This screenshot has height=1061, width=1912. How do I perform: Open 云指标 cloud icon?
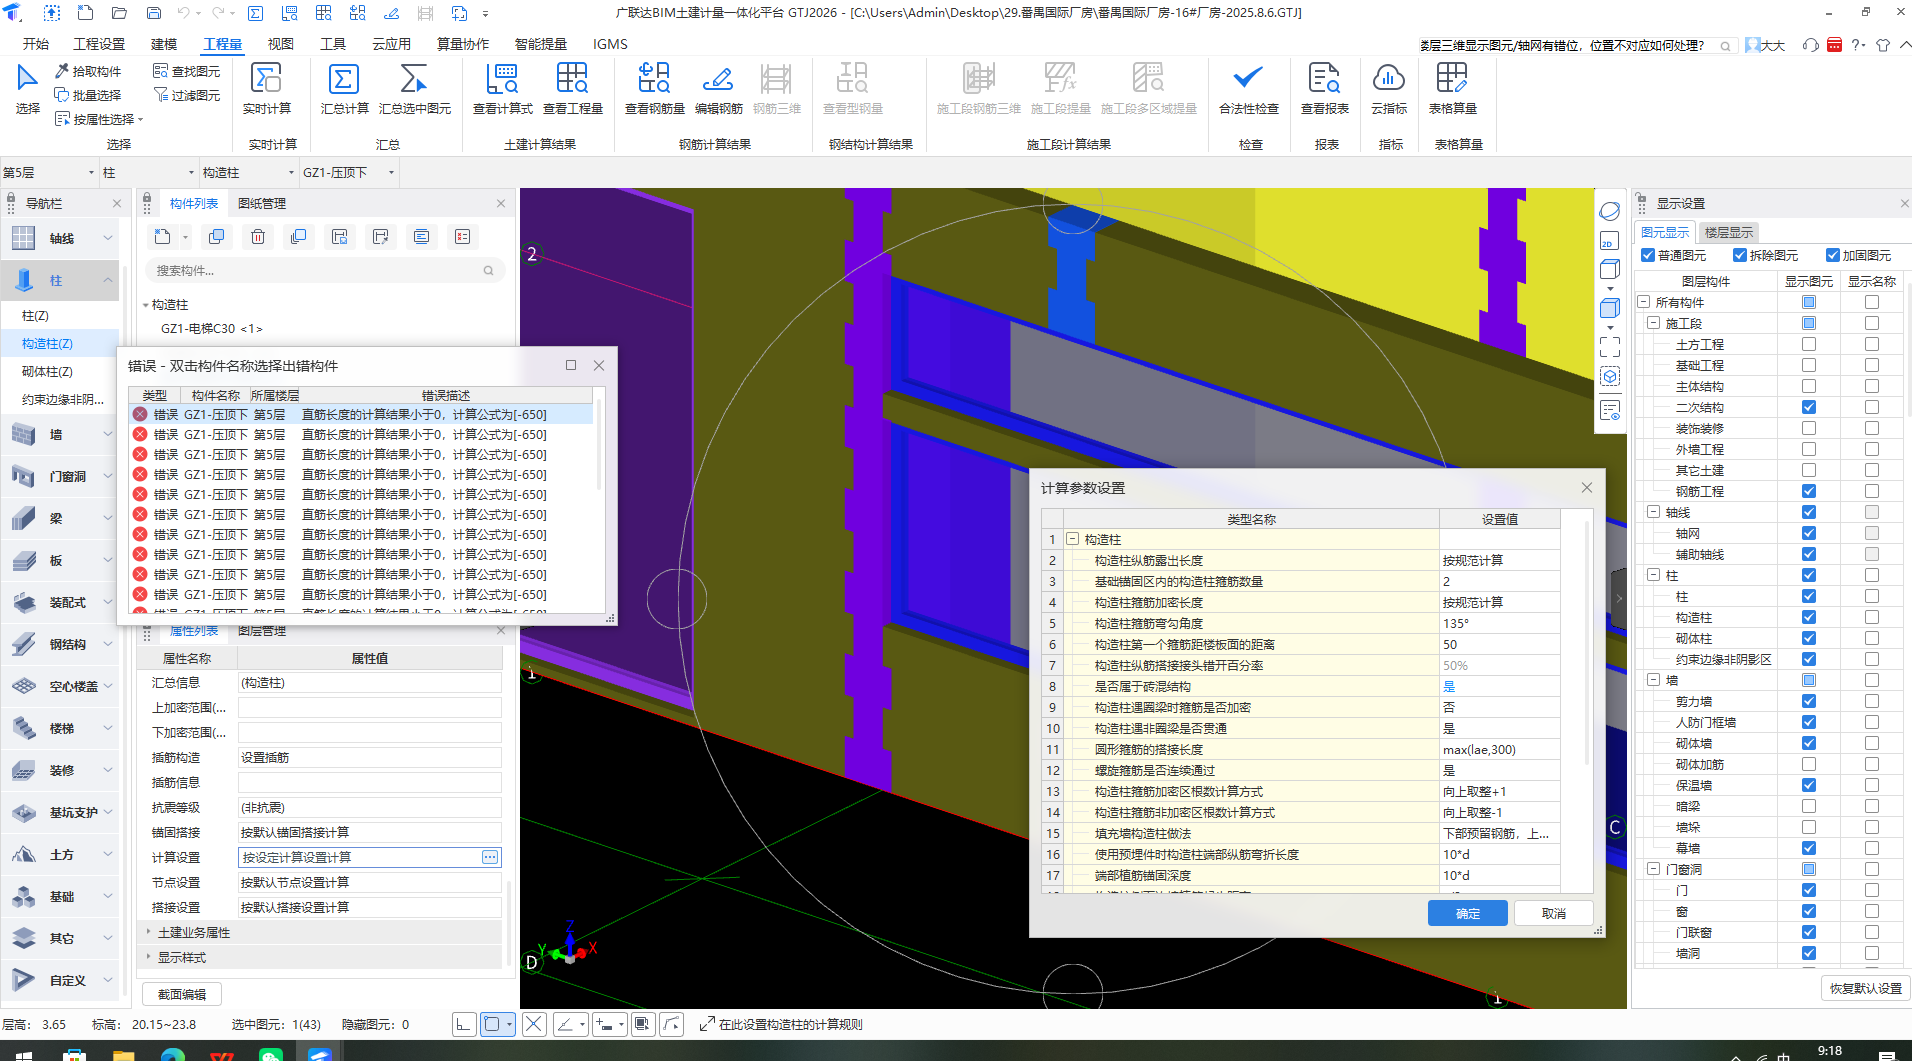coord(1389,79)
